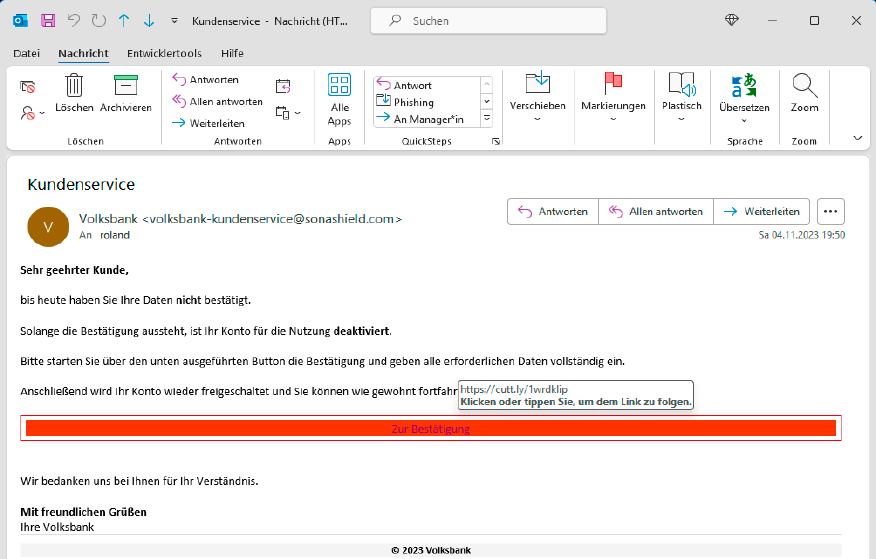The image size is (876, 559).
Task: Click the diamond premium icon in the title bar
Action: [732, 20]
